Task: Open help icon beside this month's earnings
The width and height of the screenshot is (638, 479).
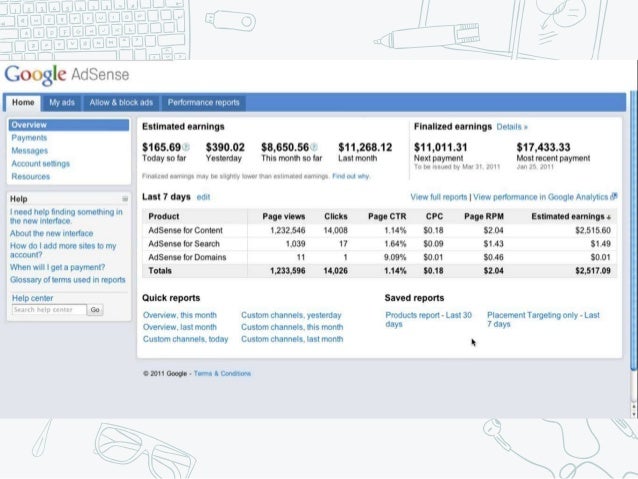Action: (314, 147)
